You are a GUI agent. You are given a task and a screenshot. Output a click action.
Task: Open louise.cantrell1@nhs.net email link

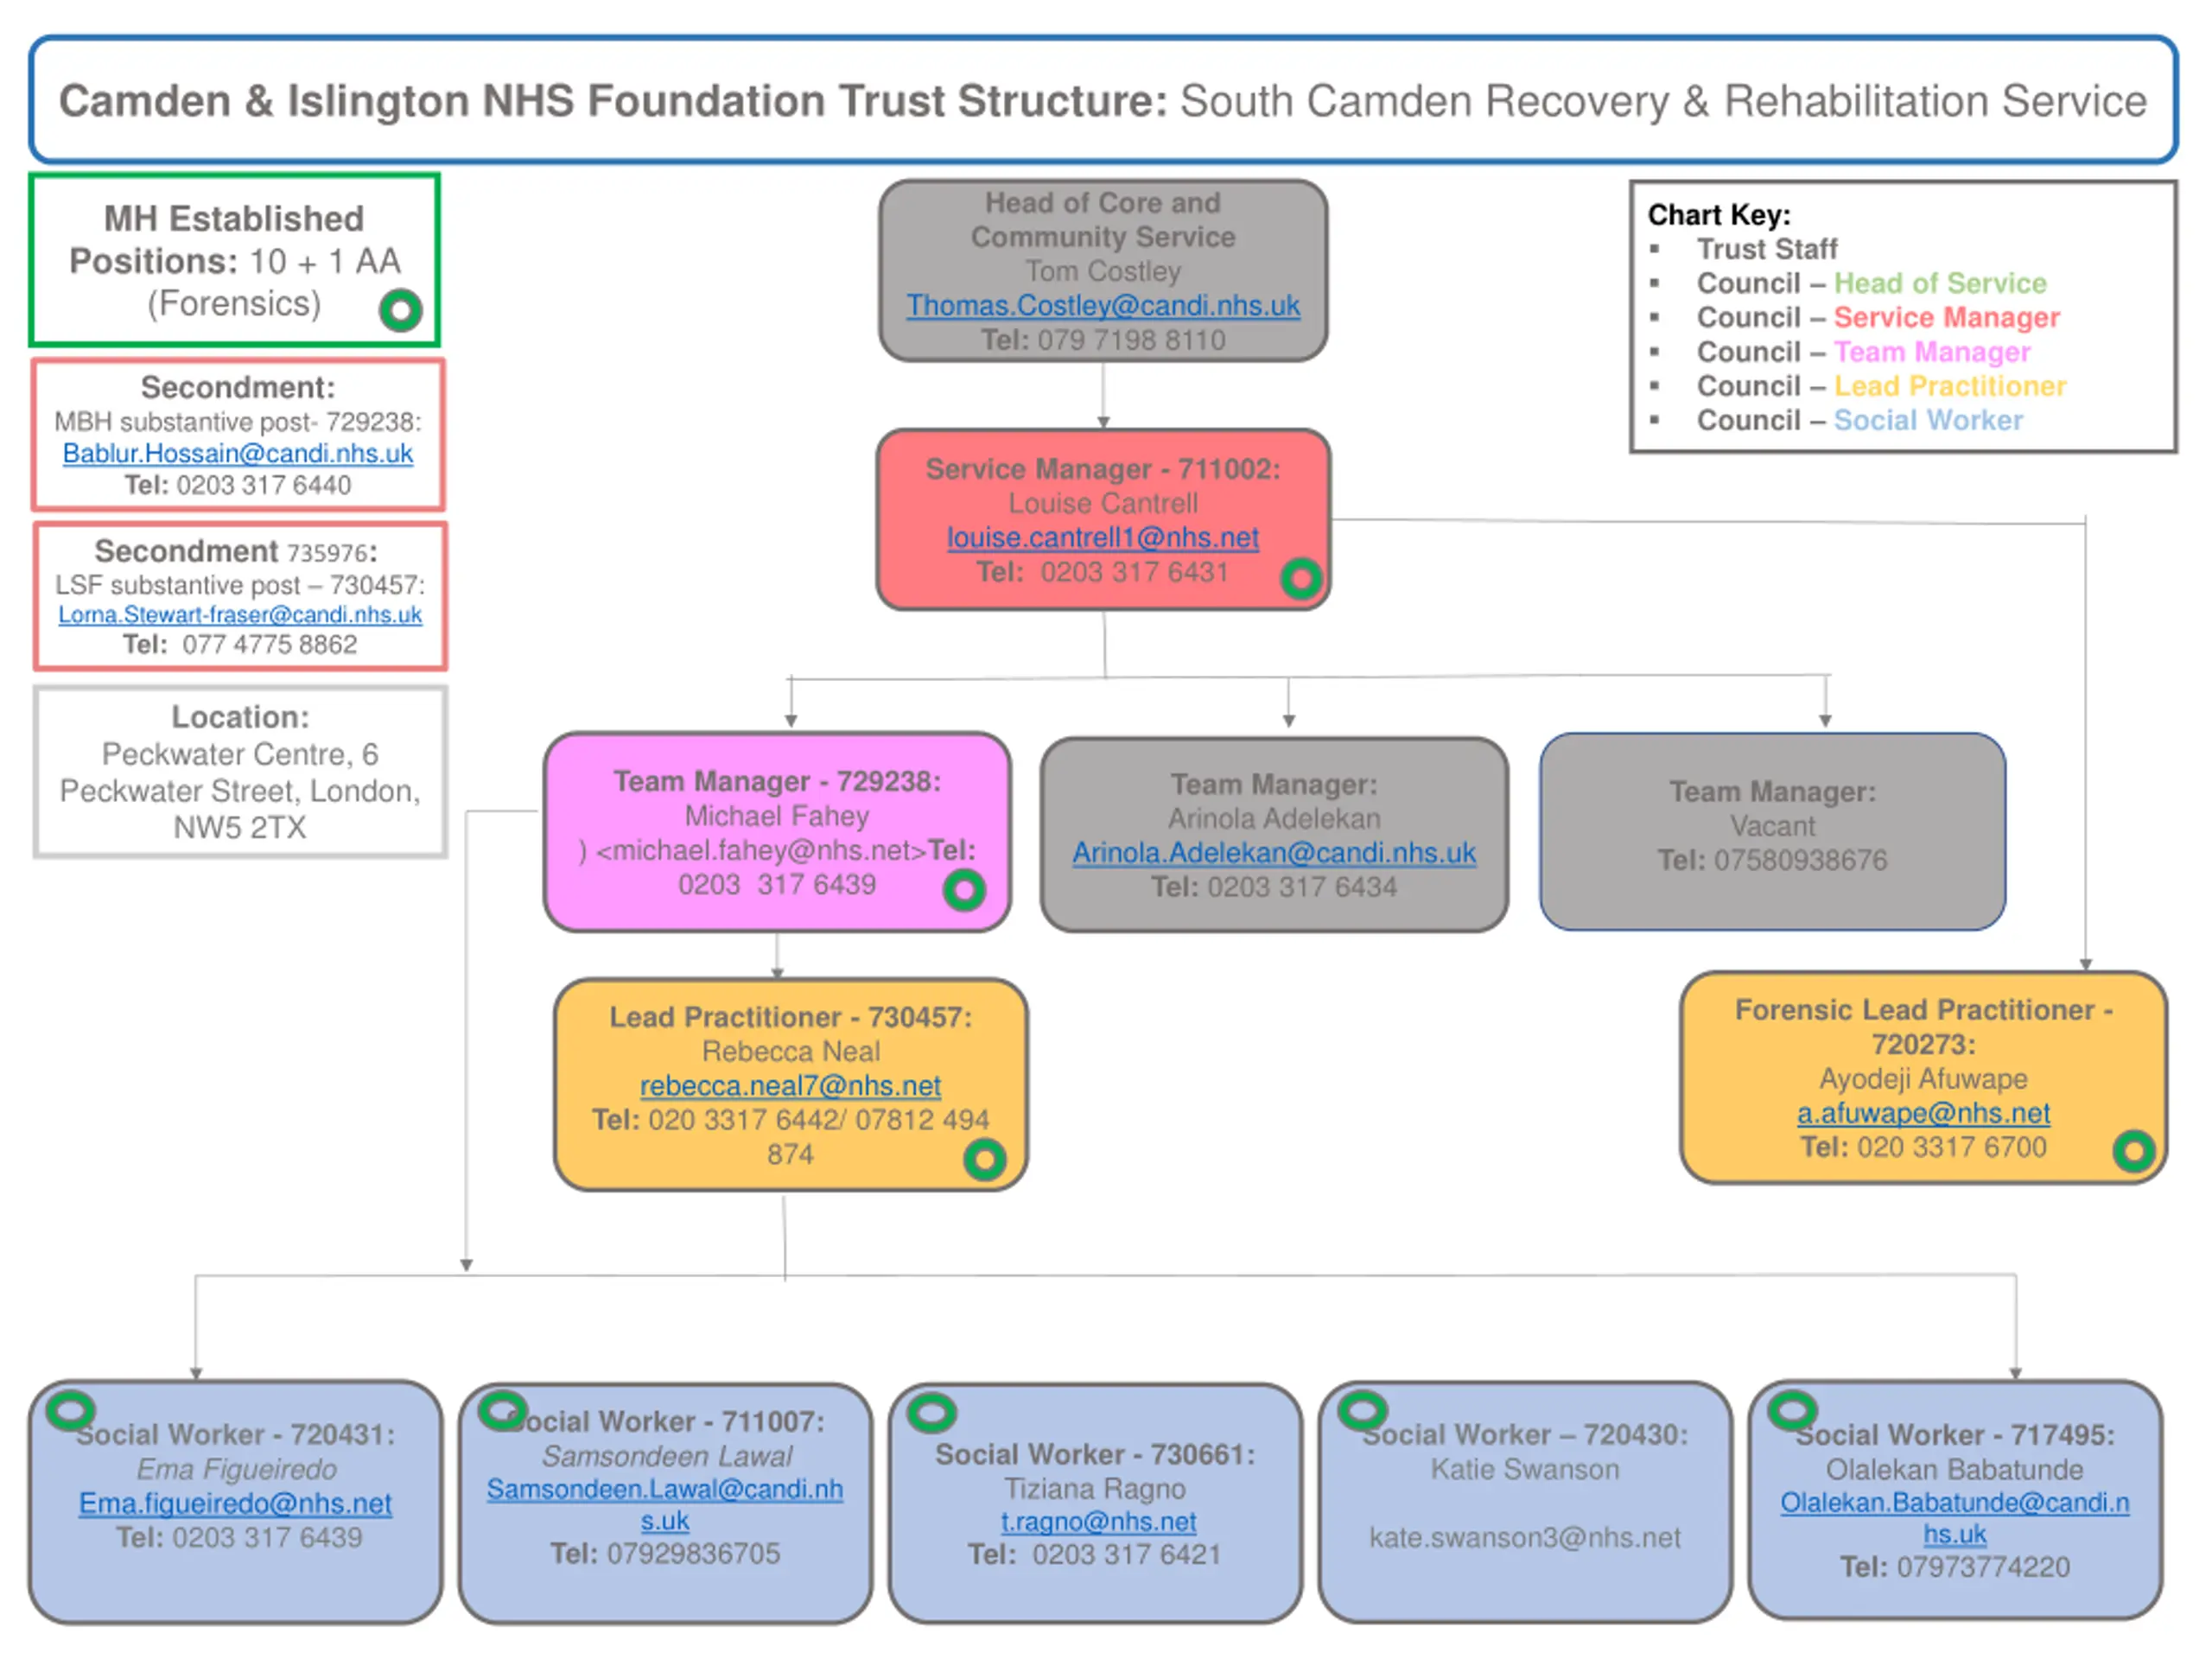(x=1102, y=538)
